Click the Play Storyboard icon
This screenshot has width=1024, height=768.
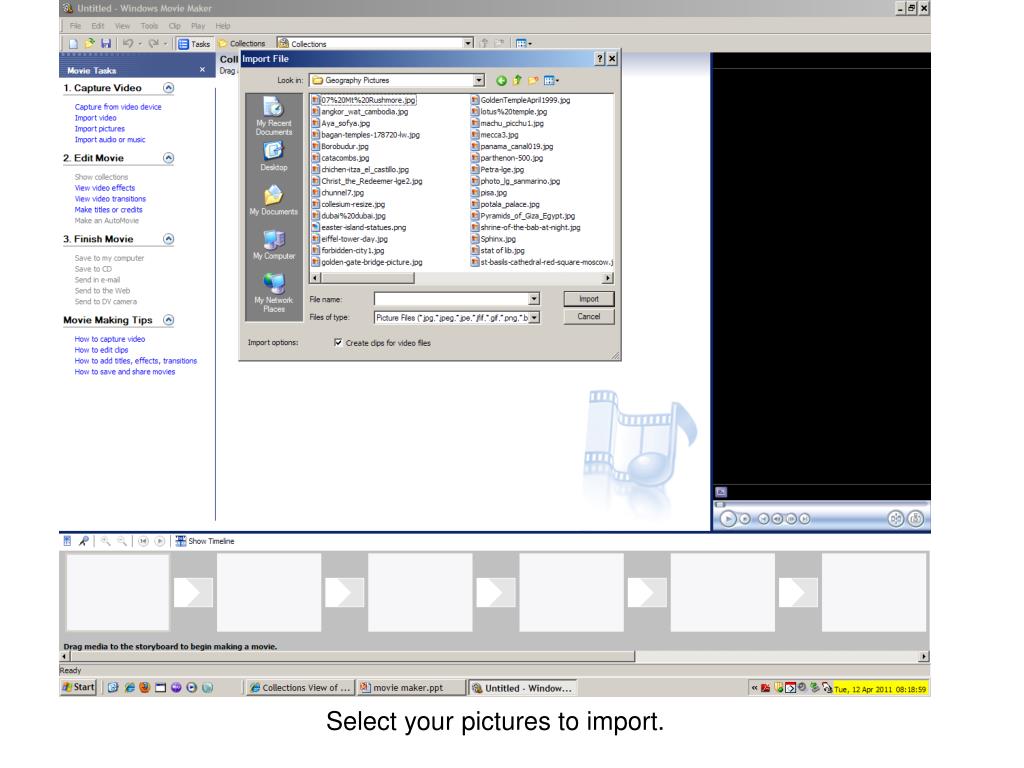[x=159, y=541]
